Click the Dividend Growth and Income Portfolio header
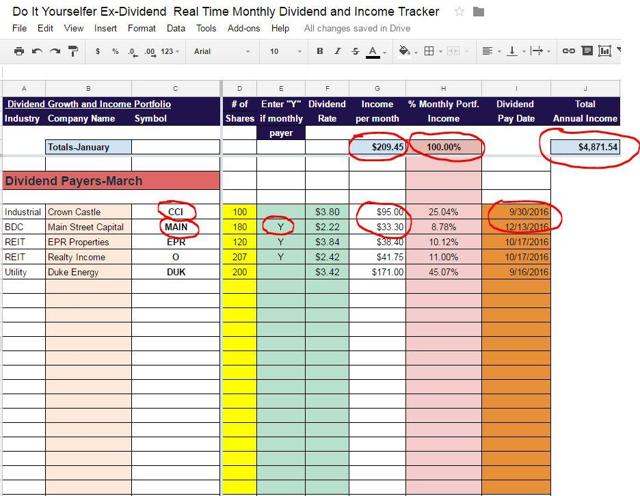 [89, 104]
